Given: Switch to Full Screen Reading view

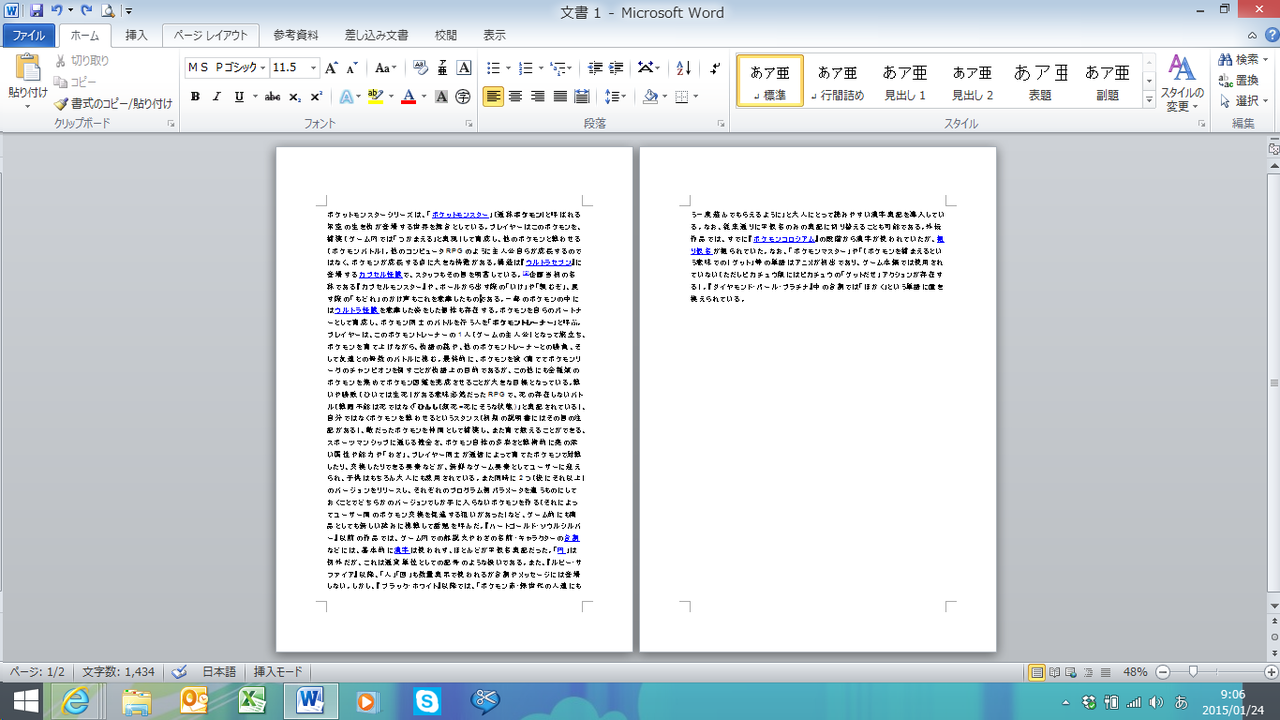Looking at the screenshot, I should click(x=1054, y=672).
